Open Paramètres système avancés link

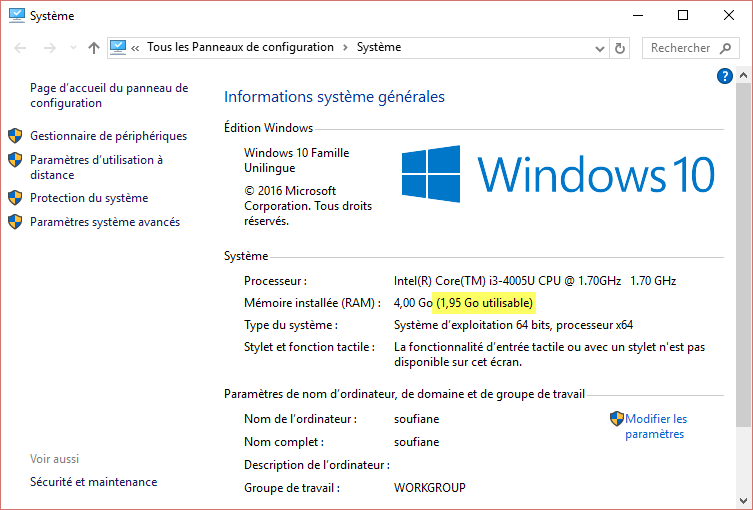[x=105, y=222]
